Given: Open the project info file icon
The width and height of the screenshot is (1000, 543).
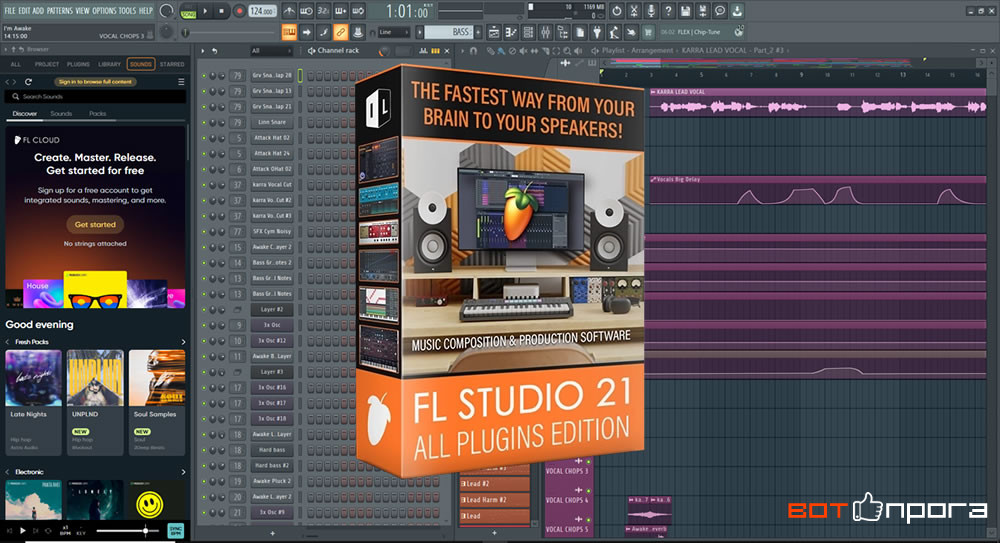Looking at the screenshot, I should [x=580, y=32].
